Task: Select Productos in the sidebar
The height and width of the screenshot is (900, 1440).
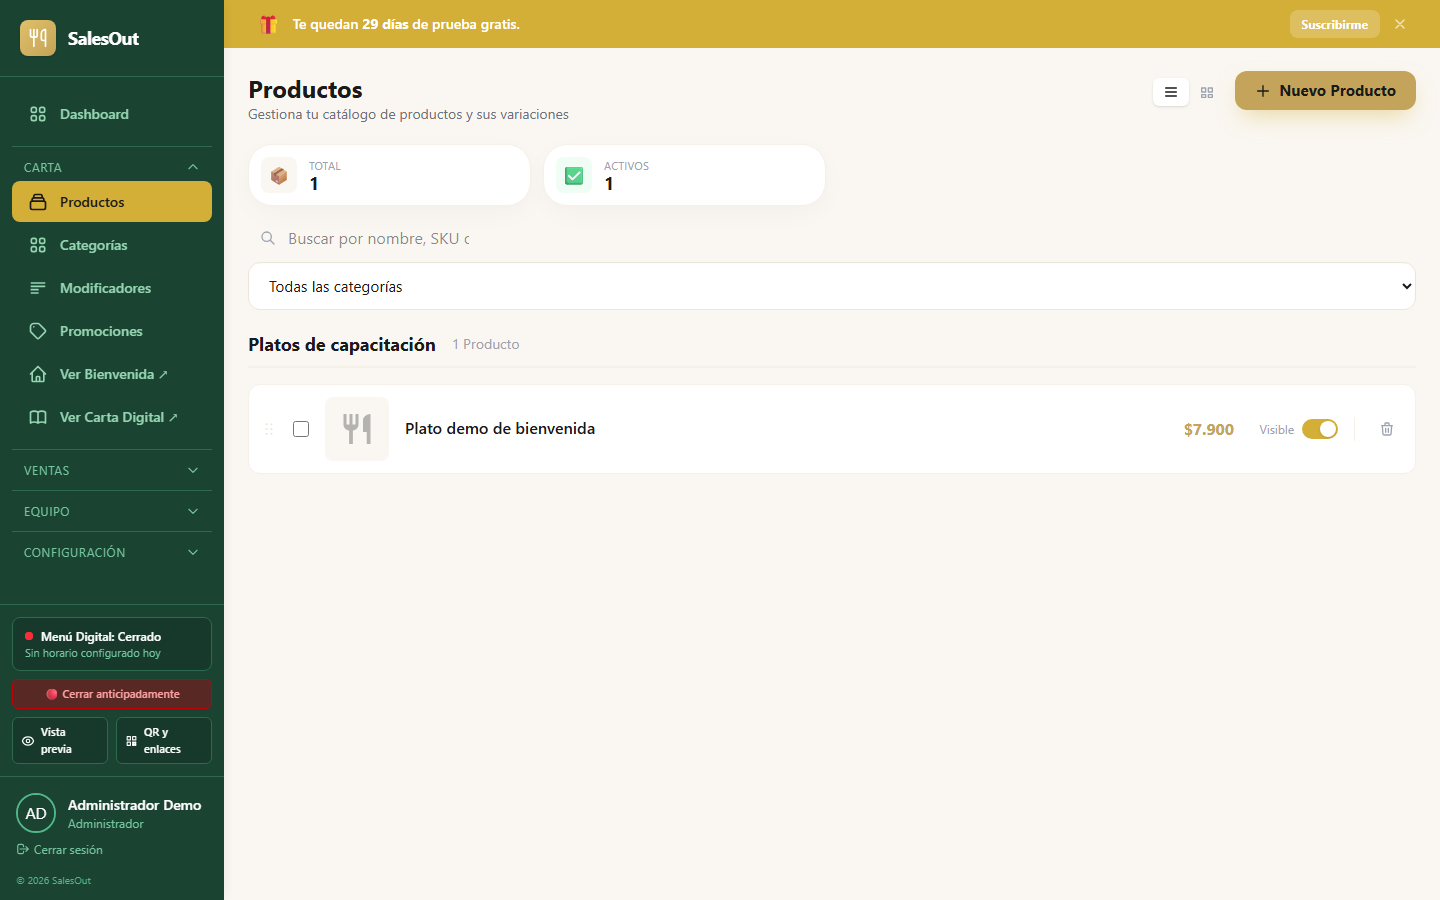Action: (112, 202)
